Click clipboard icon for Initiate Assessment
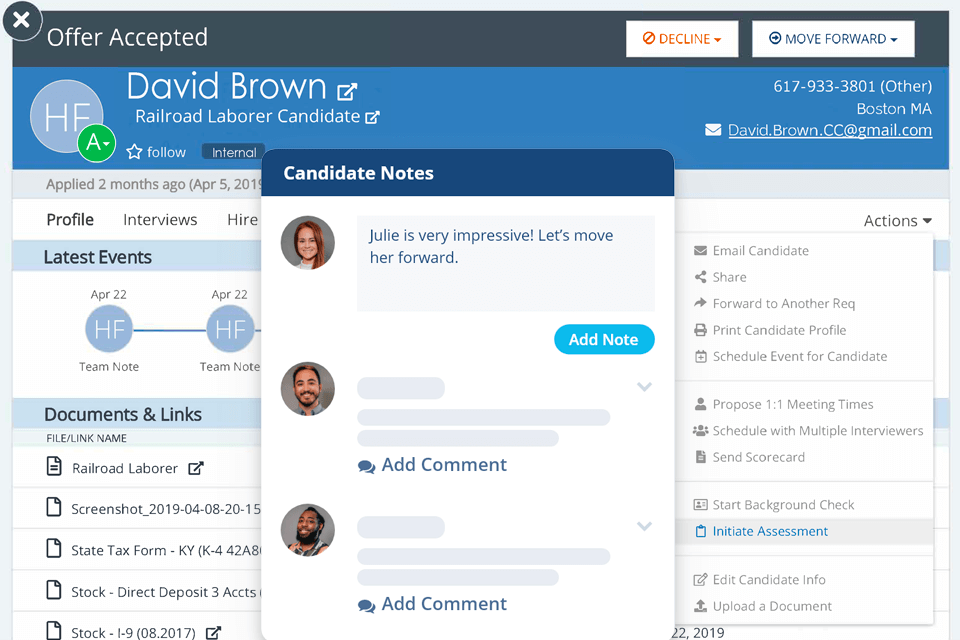Image resolution: width=960 pixels, height=640 pixels. click(x=700, y=531)
